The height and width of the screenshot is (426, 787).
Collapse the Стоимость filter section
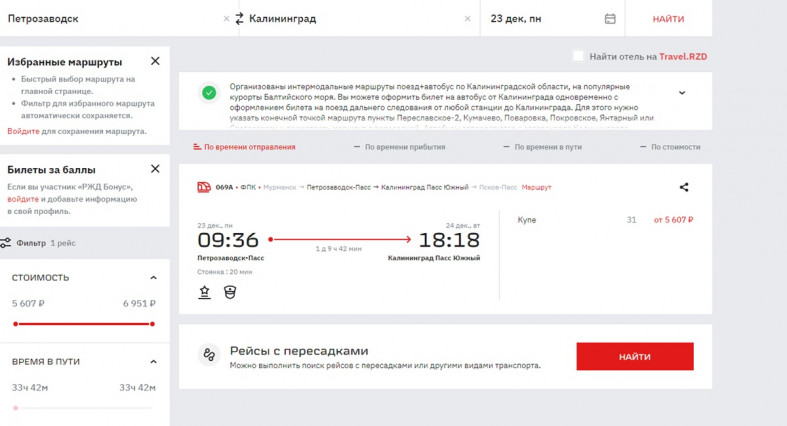[x=153, y=278]
